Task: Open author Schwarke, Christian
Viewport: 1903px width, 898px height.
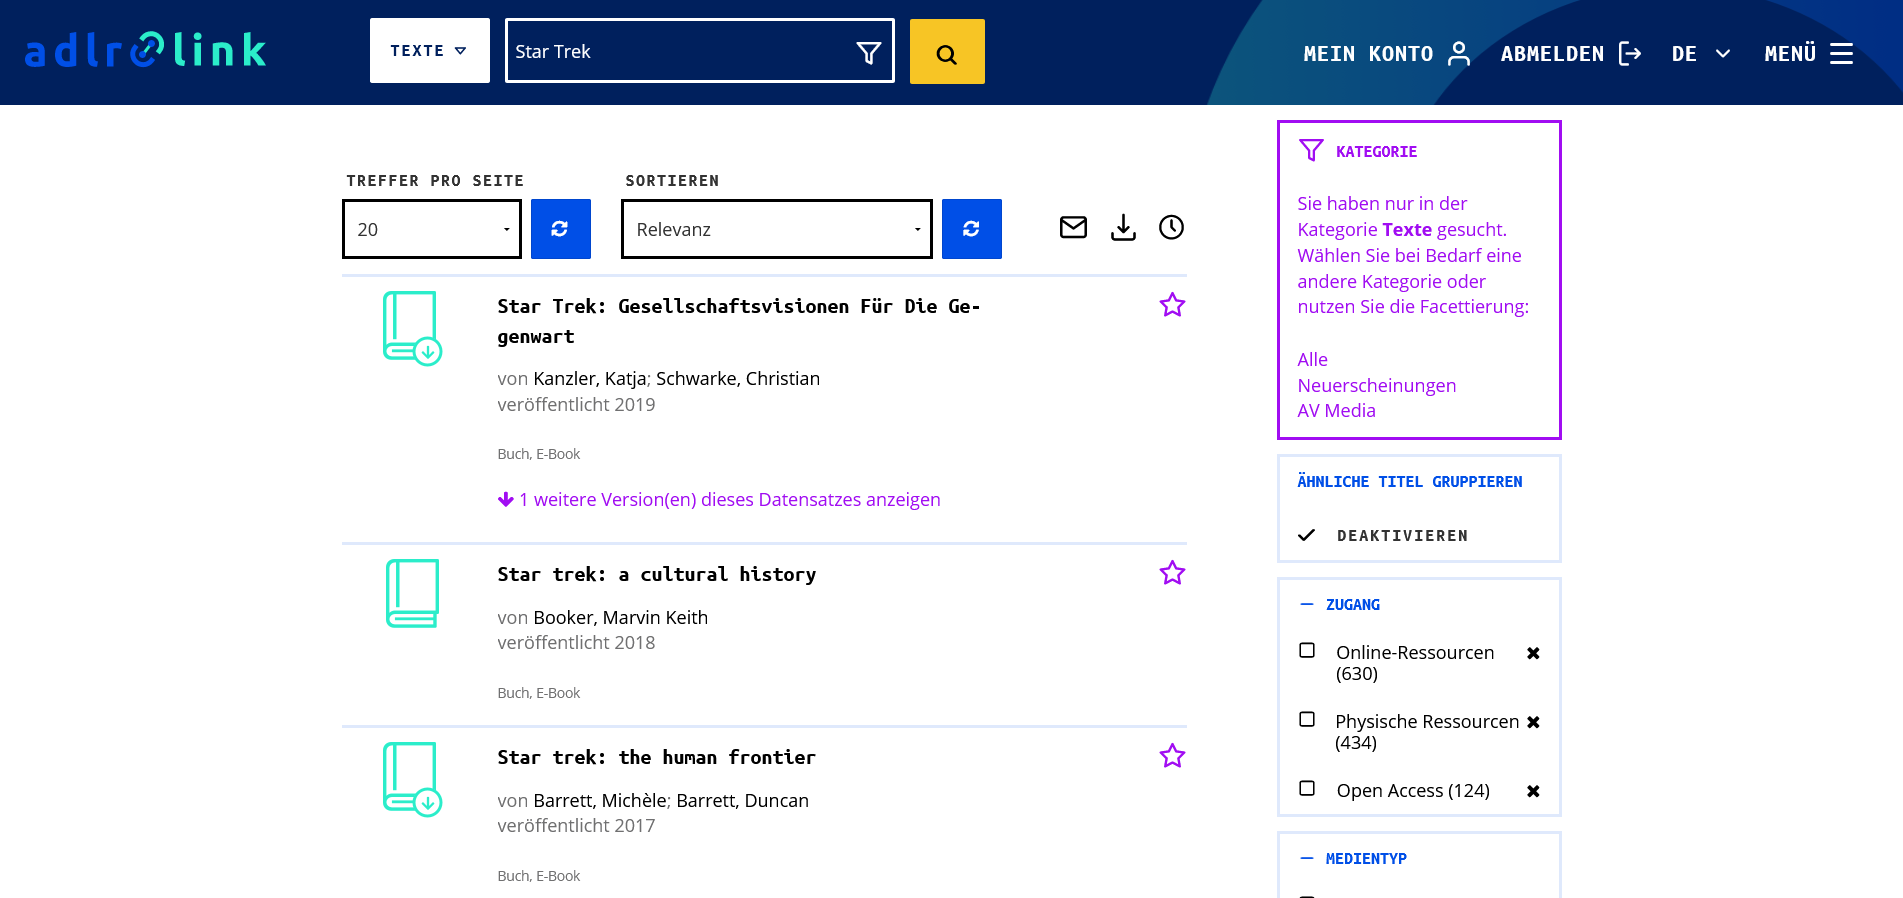Action: [x=738, y=379]
